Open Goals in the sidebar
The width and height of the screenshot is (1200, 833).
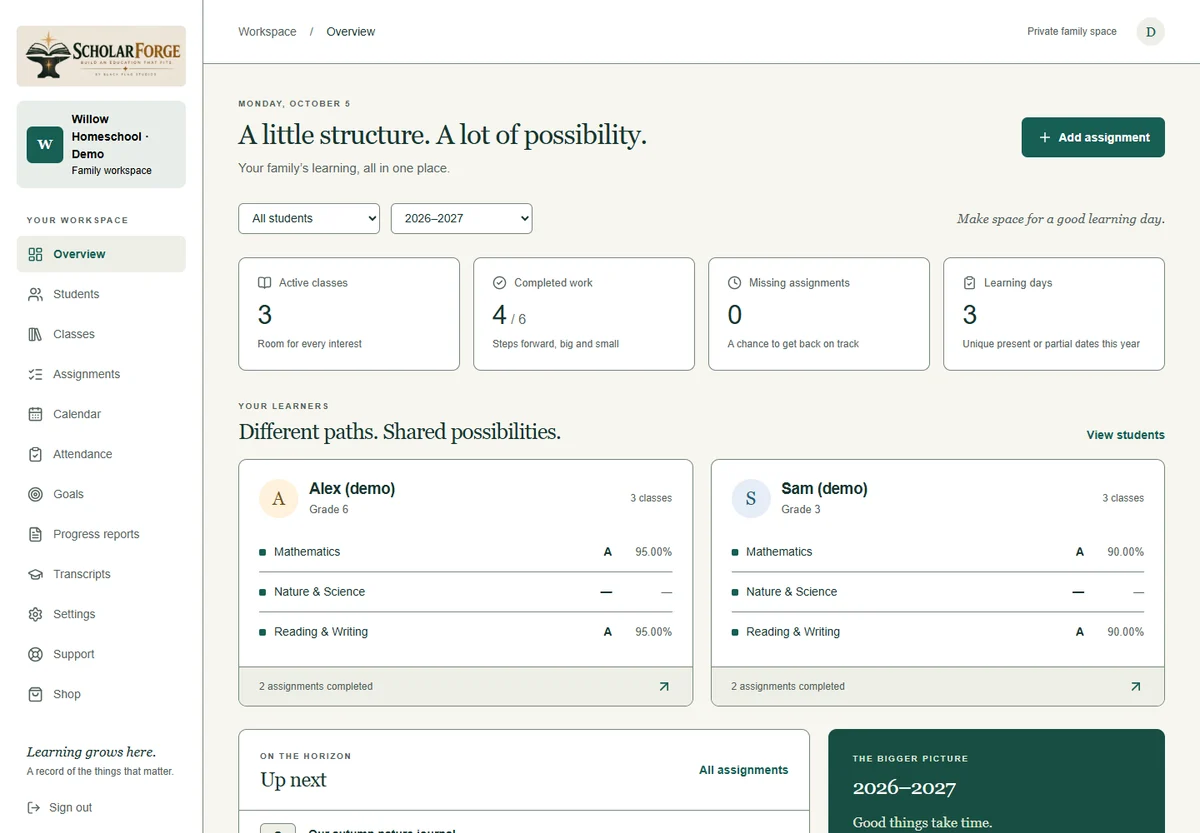[x=101, y=494]
